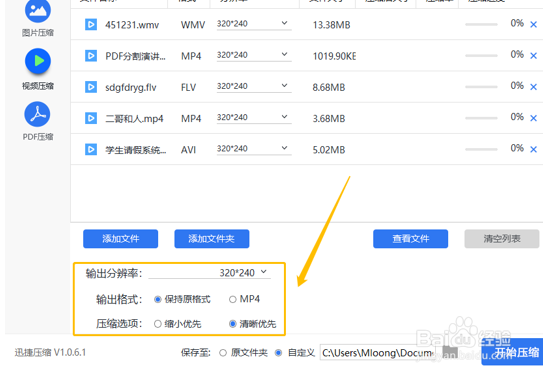Viewport: 543px width, 375px height.
Task: Save to 原文件夹 original folder
Action: click(223, 353)
